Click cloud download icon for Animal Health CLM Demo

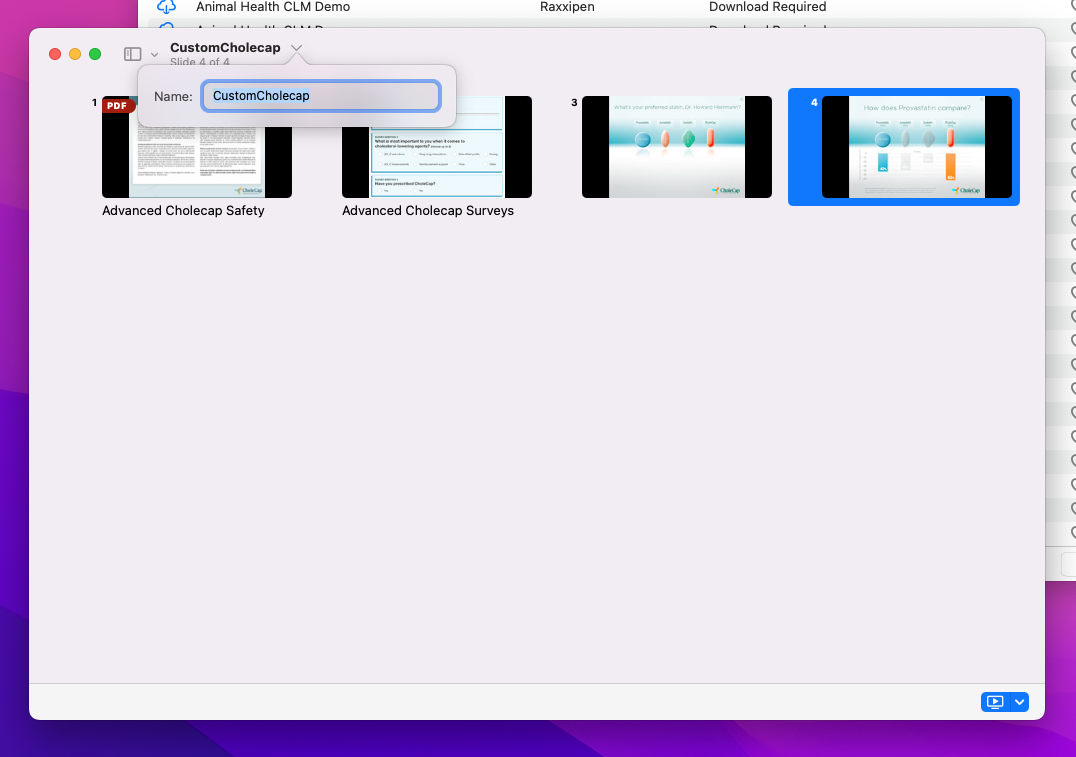point(166,7)
